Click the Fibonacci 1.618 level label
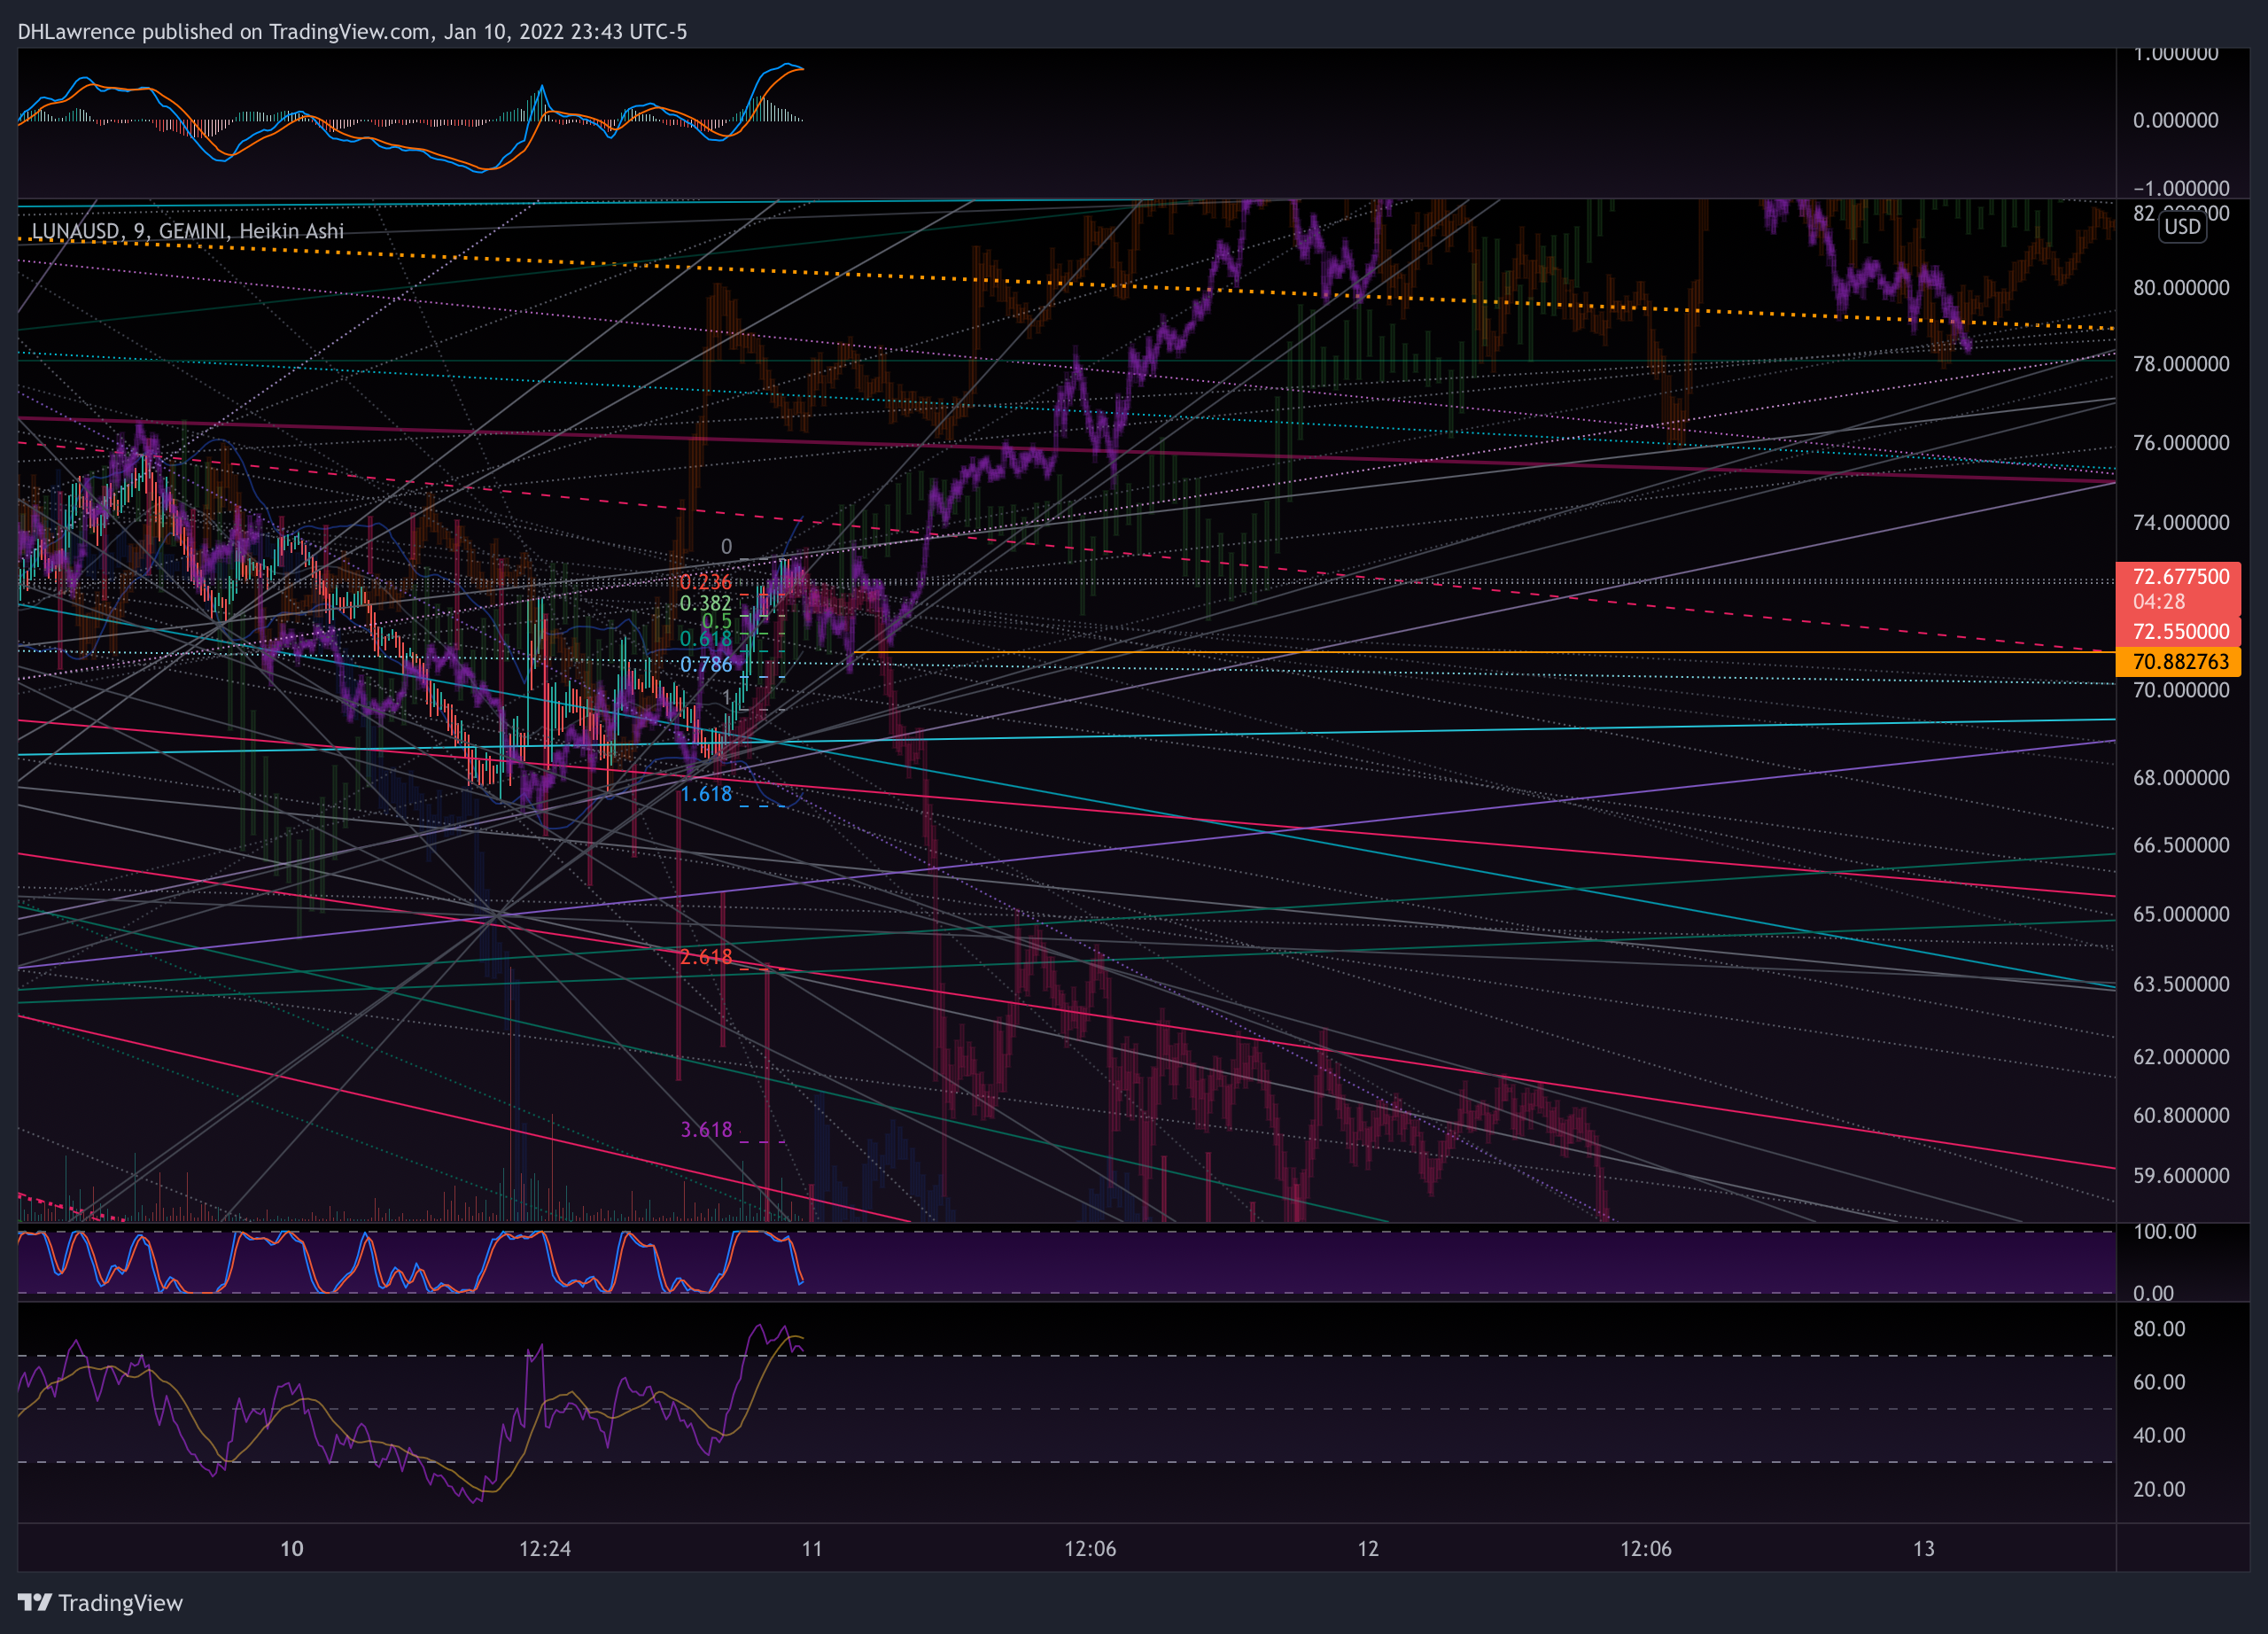The height and width of the screenshot is (1634, 2268). (705, 794)
